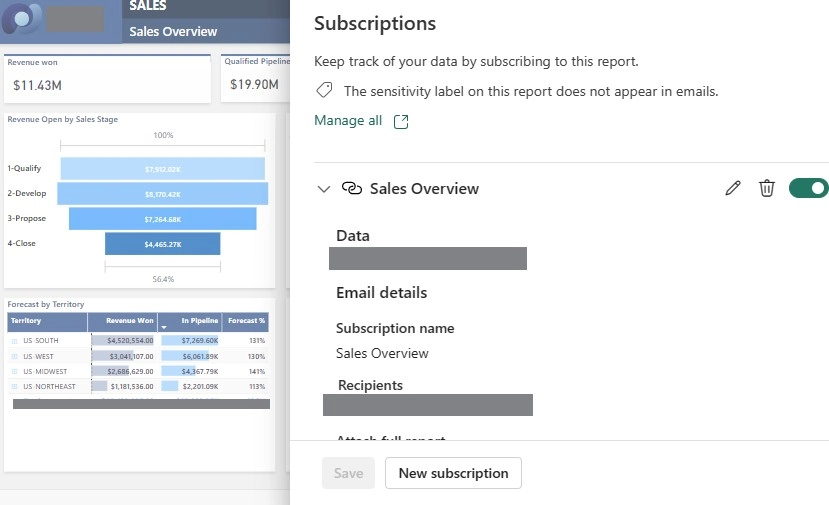Click the Revenue won card showing $11.43M
Screen dimensions: 829x505
tap(107, 78)
